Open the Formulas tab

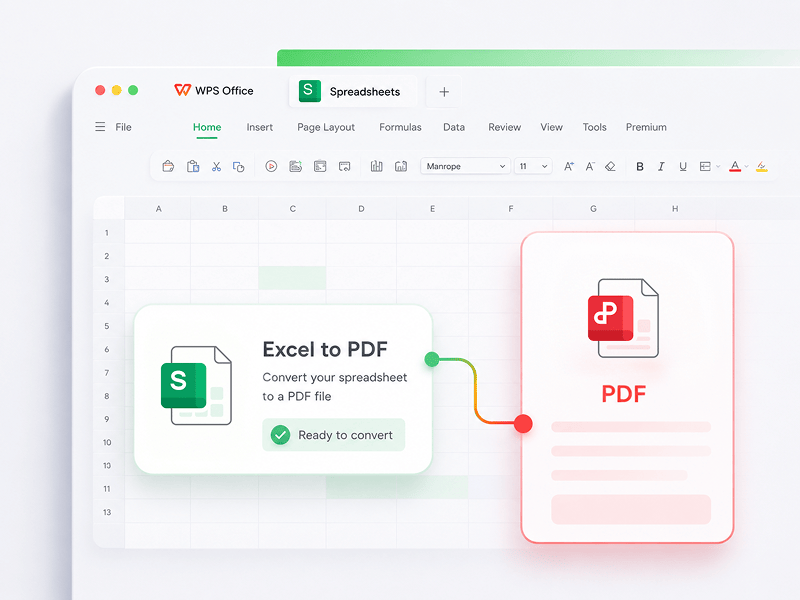(x=400, y=127)
